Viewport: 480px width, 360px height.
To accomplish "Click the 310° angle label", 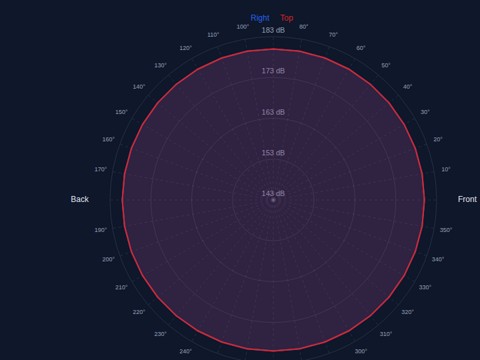I will [x=386, y=334].
